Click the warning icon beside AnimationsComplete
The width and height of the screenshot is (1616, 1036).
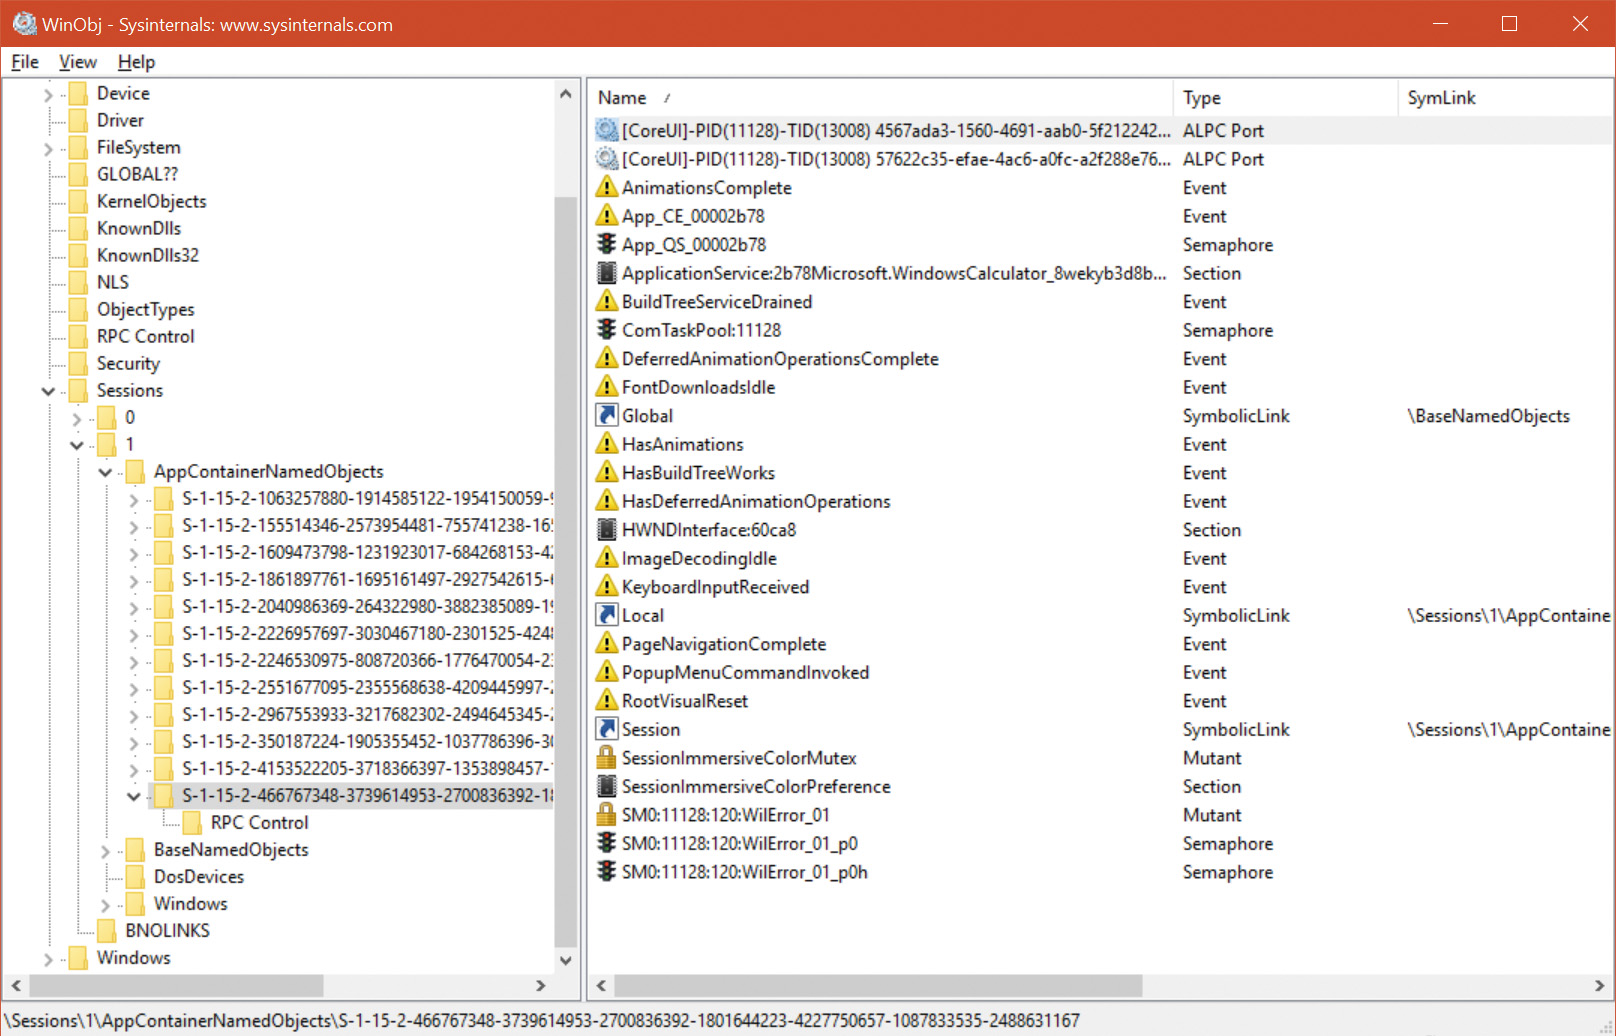click(x=606, y=188)
